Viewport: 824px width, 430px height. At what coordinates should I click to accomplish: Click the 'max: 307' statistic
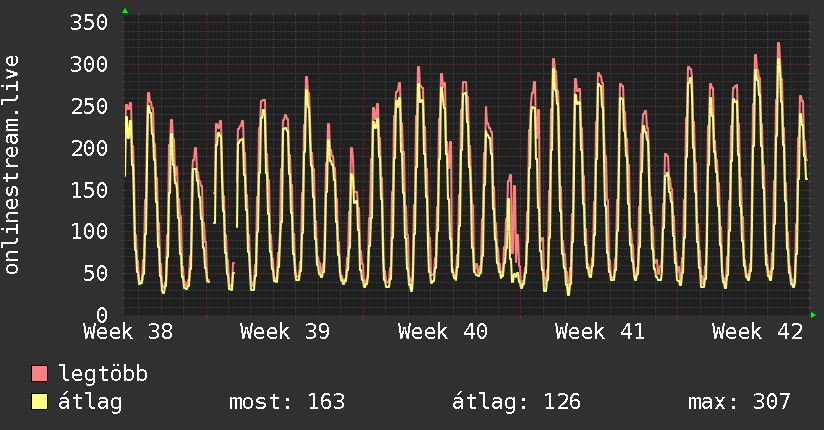[x=739, y=402]
